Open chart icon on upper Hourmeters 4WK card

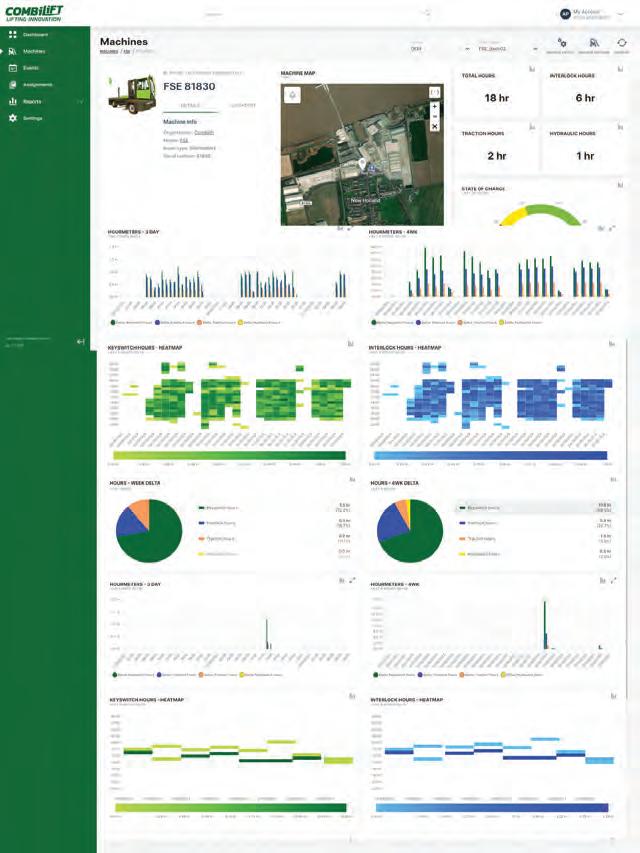[601, 228]
